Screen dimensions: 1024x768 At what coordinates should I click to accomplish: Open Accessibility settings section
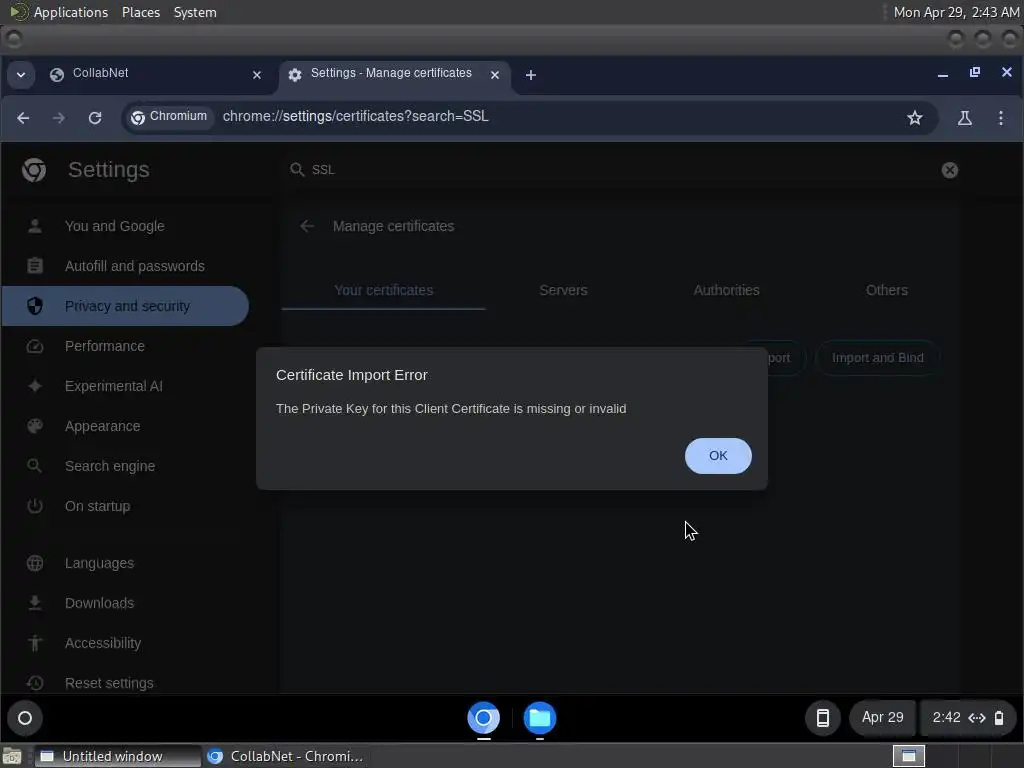click(125, 643)
